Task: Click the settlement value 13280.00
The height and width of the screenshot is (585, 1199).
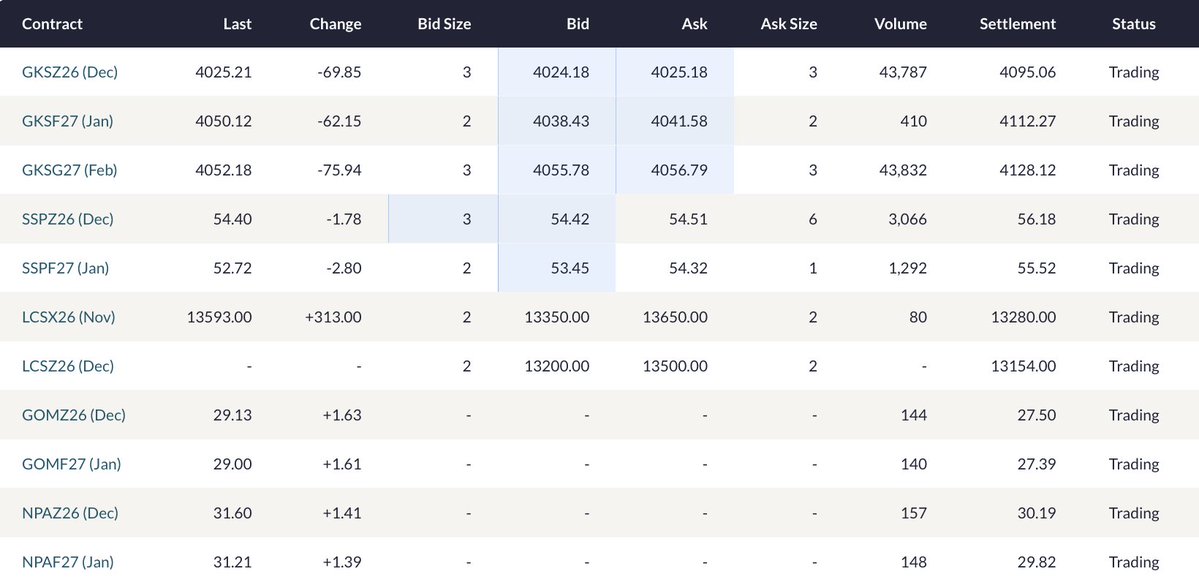Action: click(1023, 317)
